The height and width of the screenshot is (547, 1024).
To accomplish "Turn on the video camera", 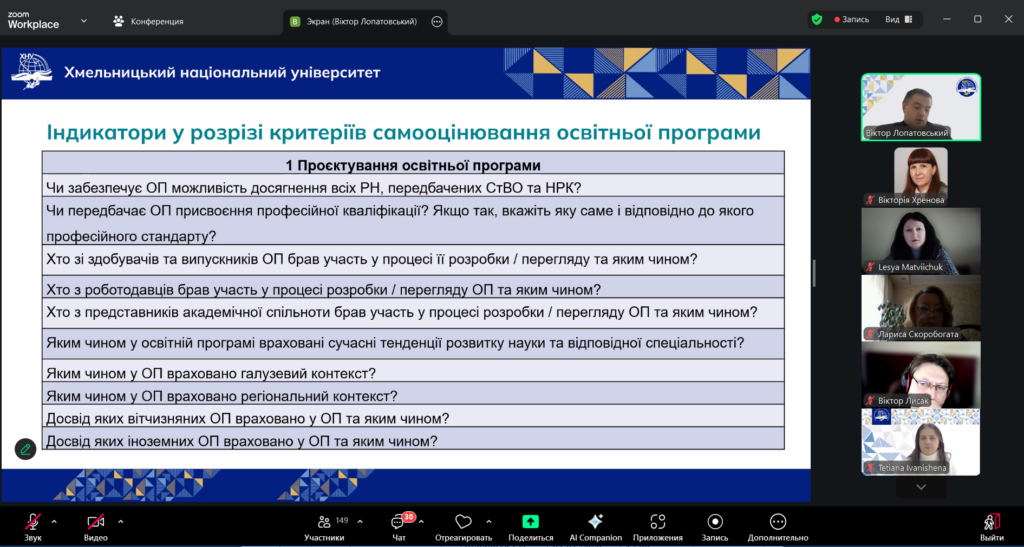I will click(x=95, y=526).
